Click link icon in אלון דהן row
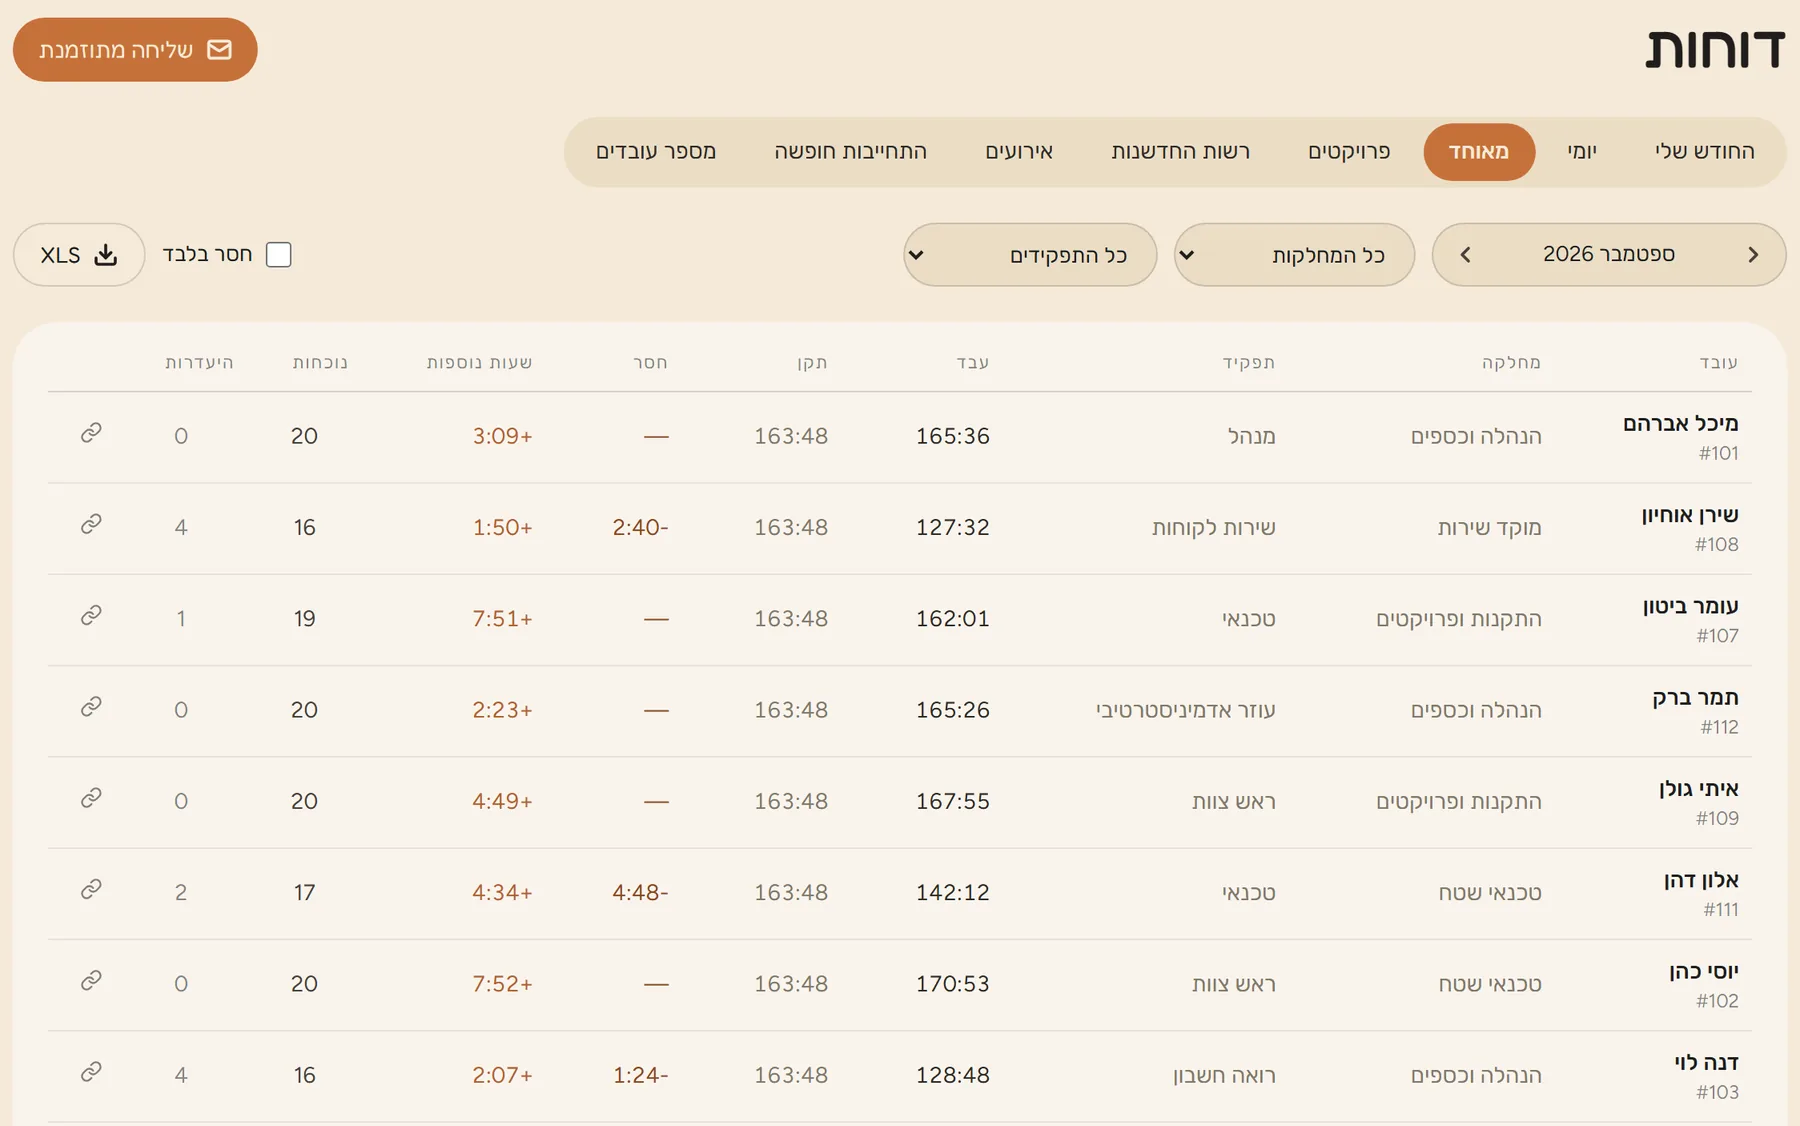This screenshot has width=1800, height=1126. click(x=91, y=889)
